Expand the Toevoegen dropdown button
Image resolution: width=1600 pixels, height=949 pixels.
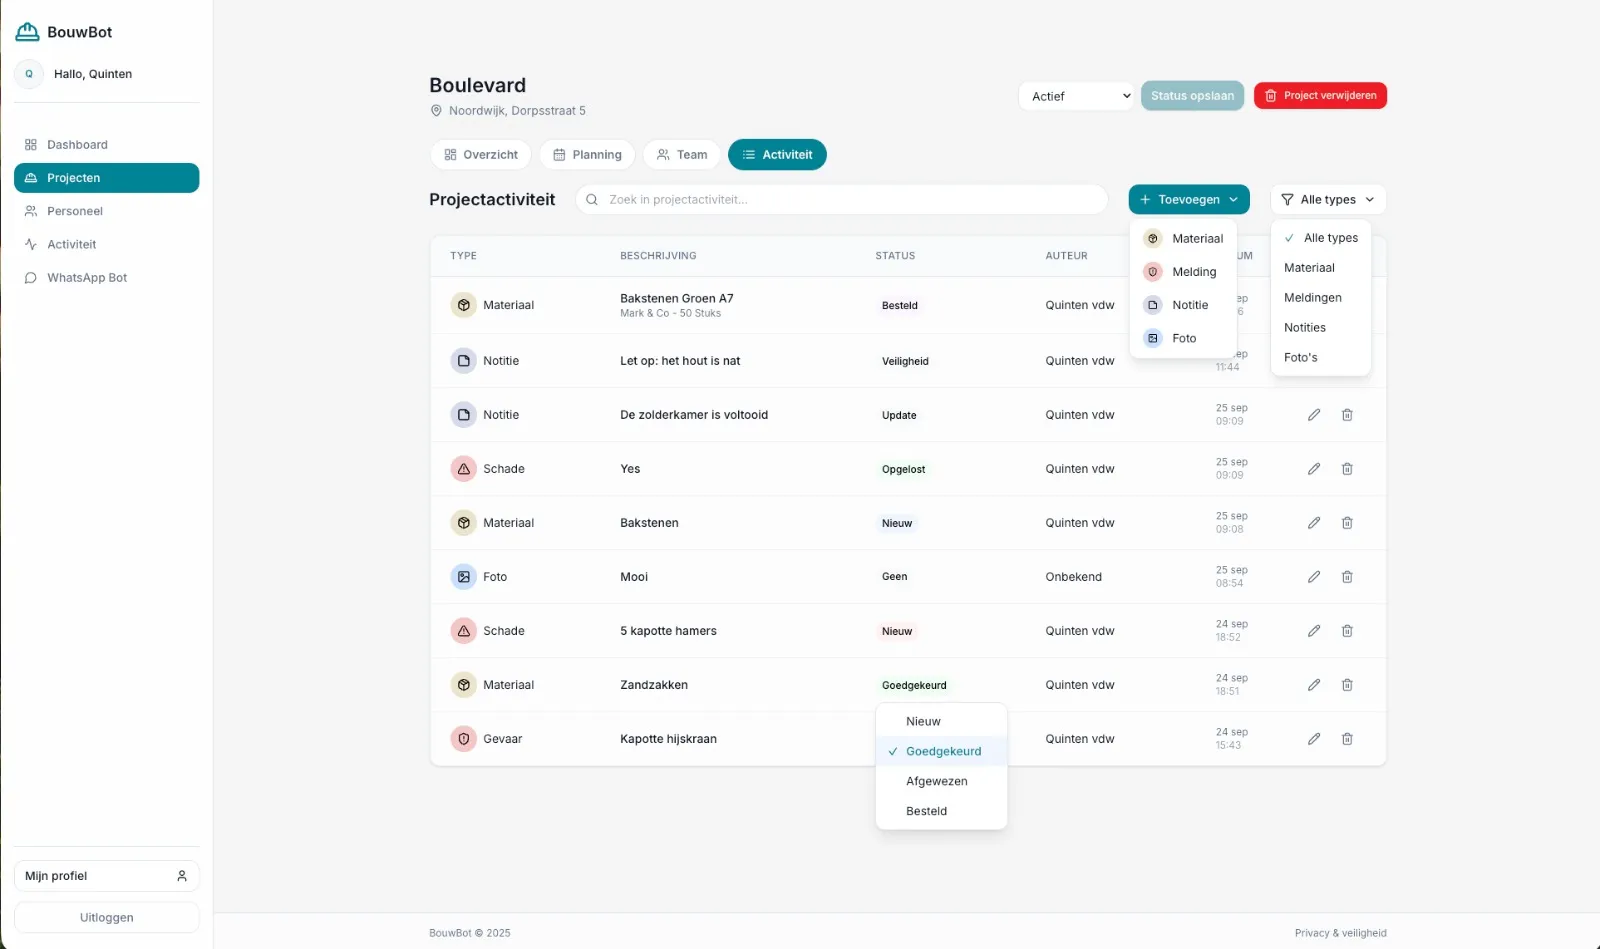[1188, 200]
